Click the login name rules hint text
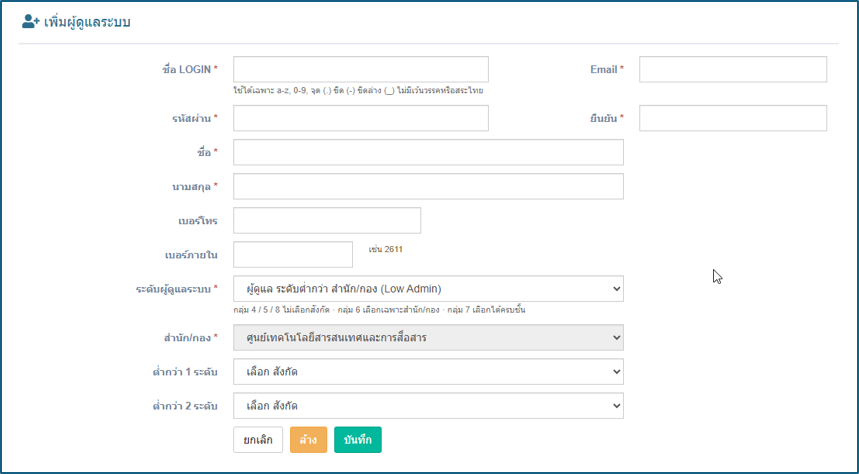This screenshot has width=859, height=474. tap(358, 90)
